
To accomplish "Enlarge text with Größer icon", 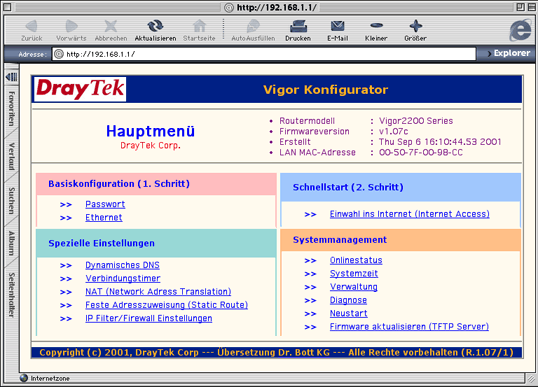I will coord(416,26).
